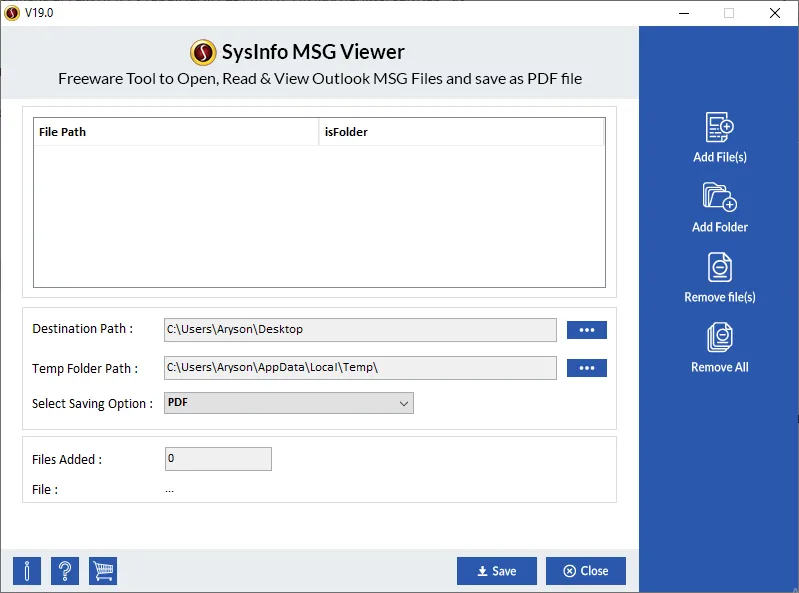Browse for Temp Folder Path using ellipsis button
Image resolution: width=799 pixels, height=593 pixels.
click(586, 368)
